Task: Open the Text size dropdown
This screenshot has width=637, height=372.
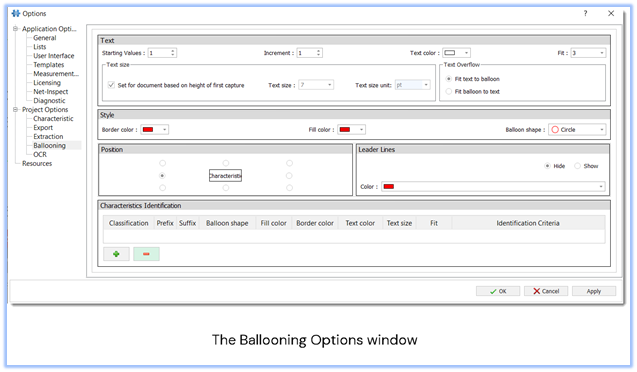Action: [316, 85]
